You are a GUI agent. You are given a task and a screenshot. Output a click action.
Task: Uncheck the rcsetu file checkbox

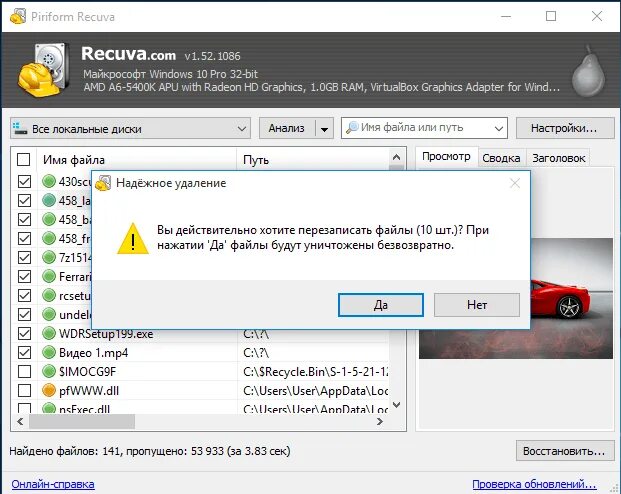click(x=24, y=296)
